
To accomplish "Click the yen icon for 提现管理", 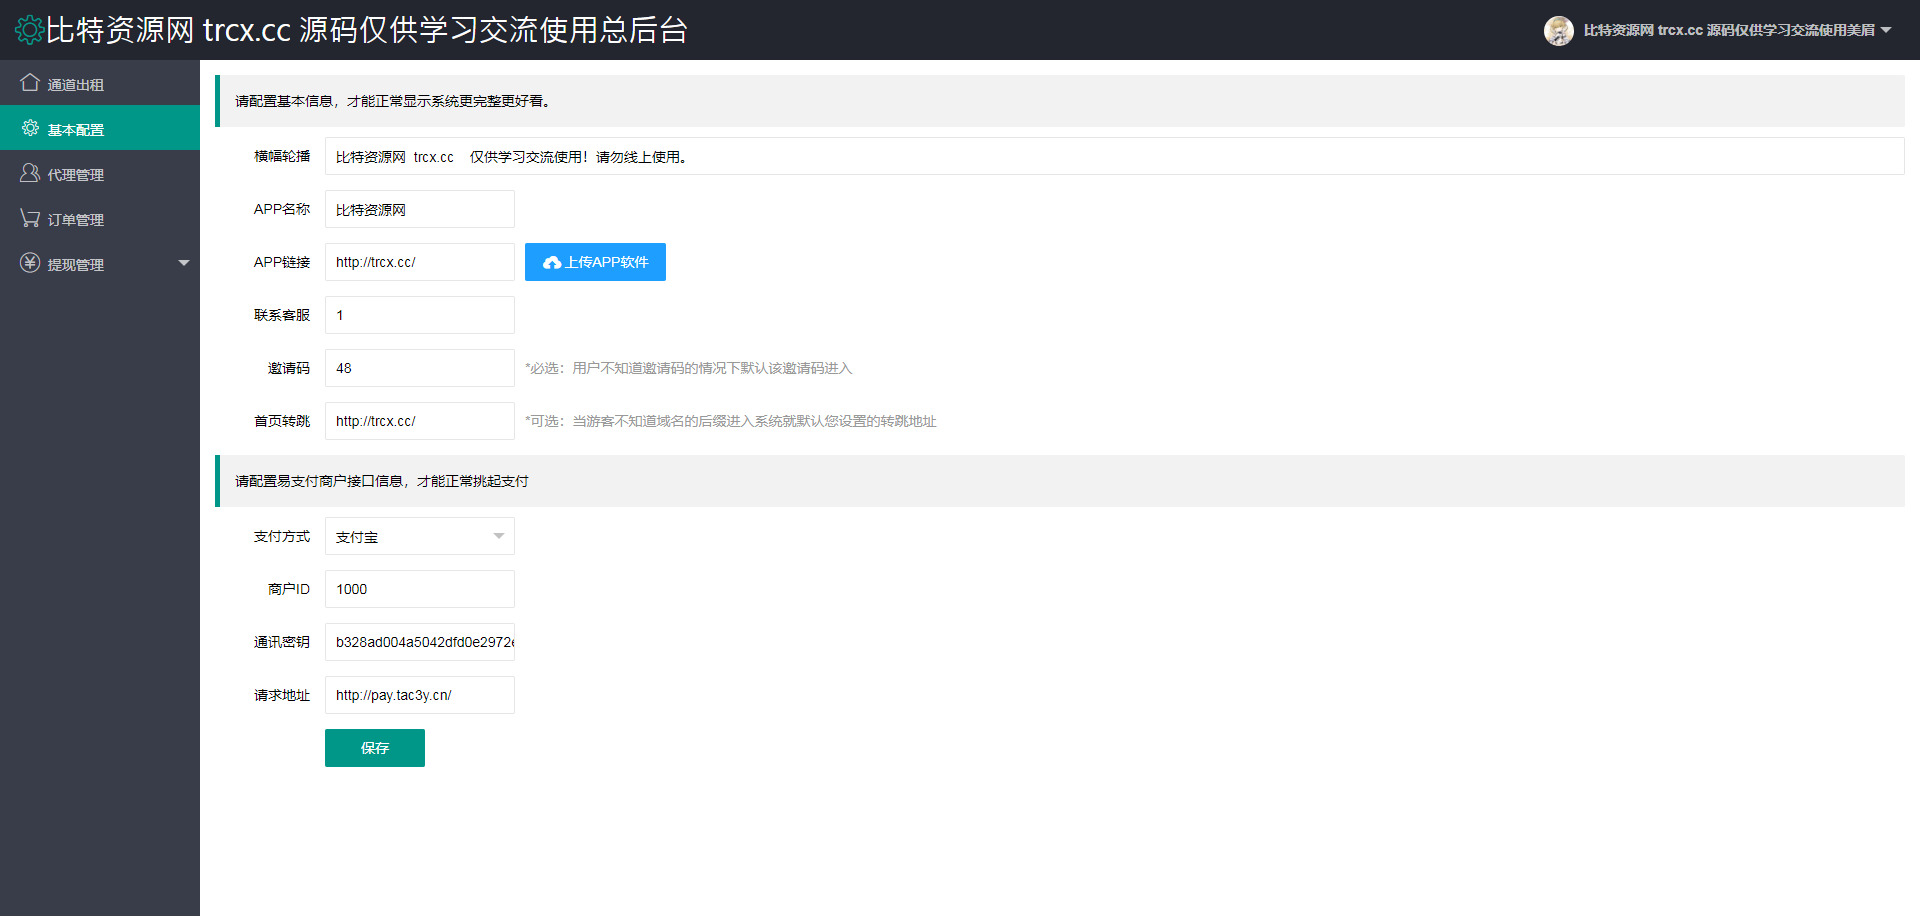I will [30, 263].
